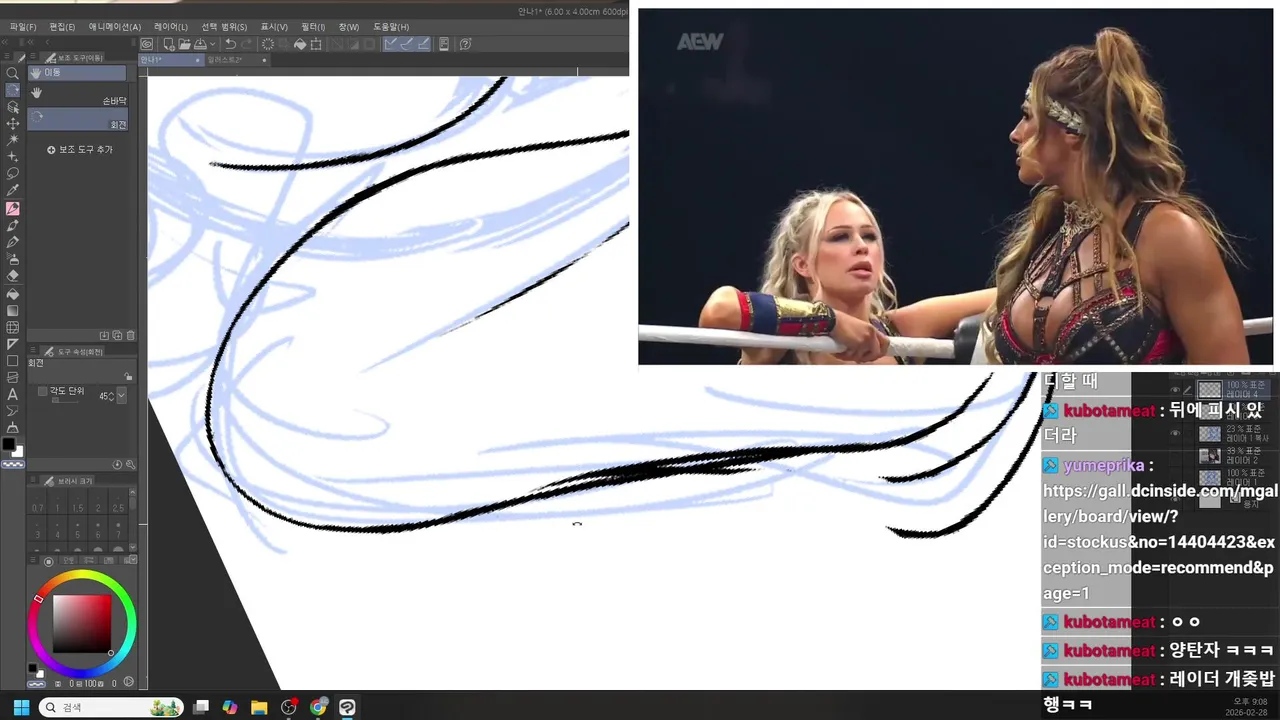1280x720 pixels.
Task: Select the Eyedropper tool
Action: 13,191
